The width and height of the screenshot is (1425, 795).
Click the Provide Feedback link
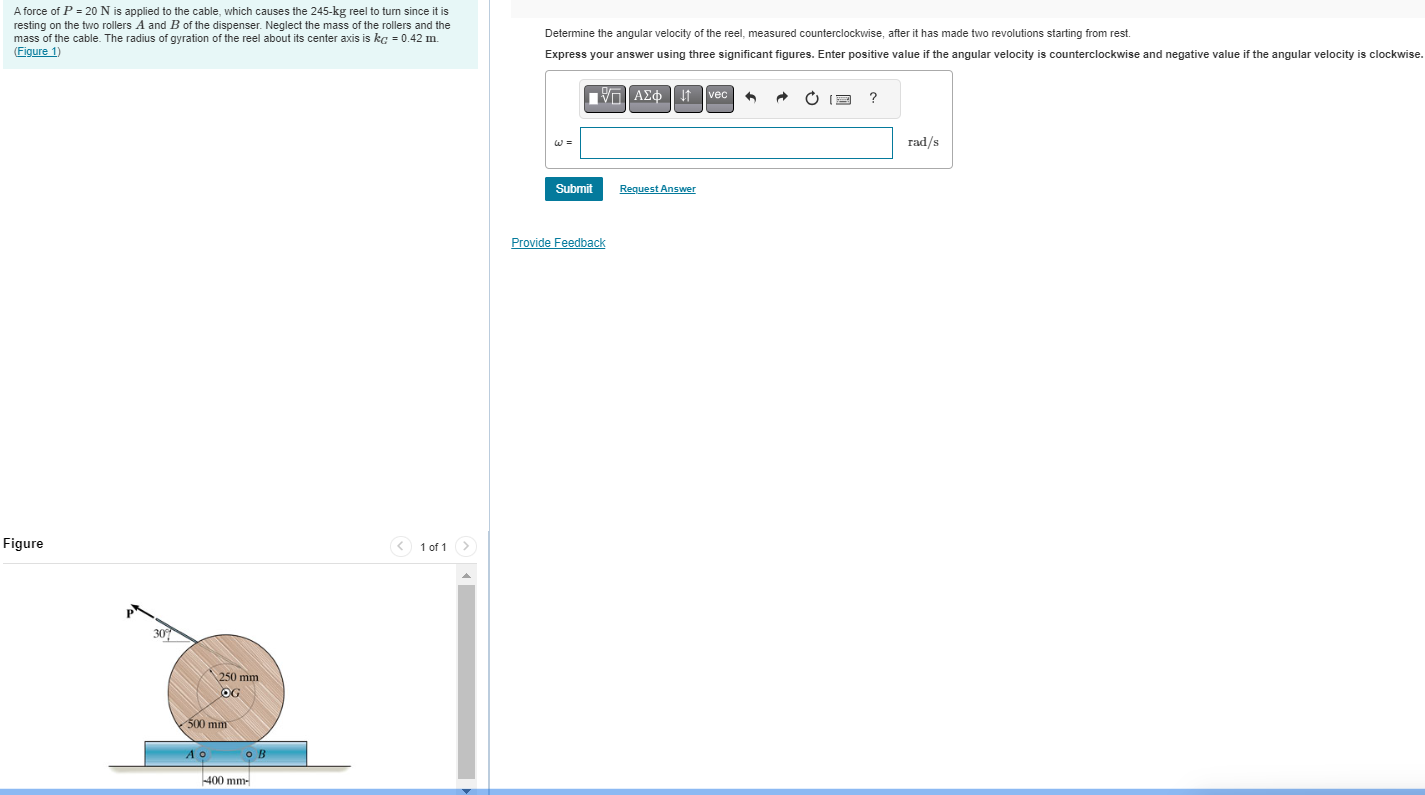point(558,242)
